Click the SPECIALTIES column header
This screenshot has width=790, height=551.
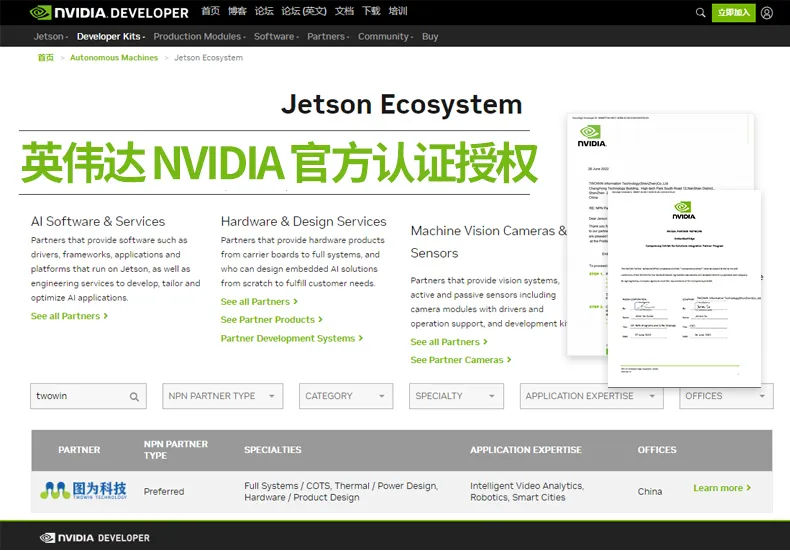[x=273, y=450]
